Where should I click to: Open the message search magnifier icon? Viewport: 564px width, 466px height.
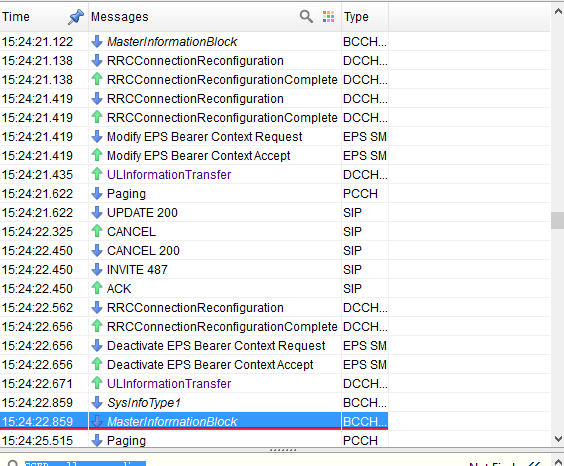306,17
